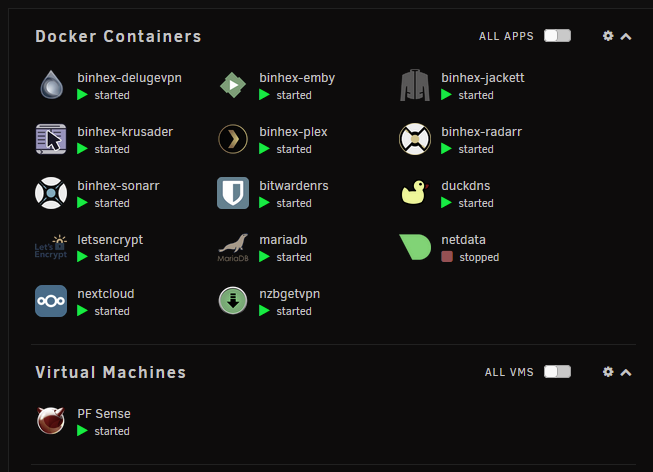Open Docker Containers settings gear
Screen dimensions: 653x472
608,36
